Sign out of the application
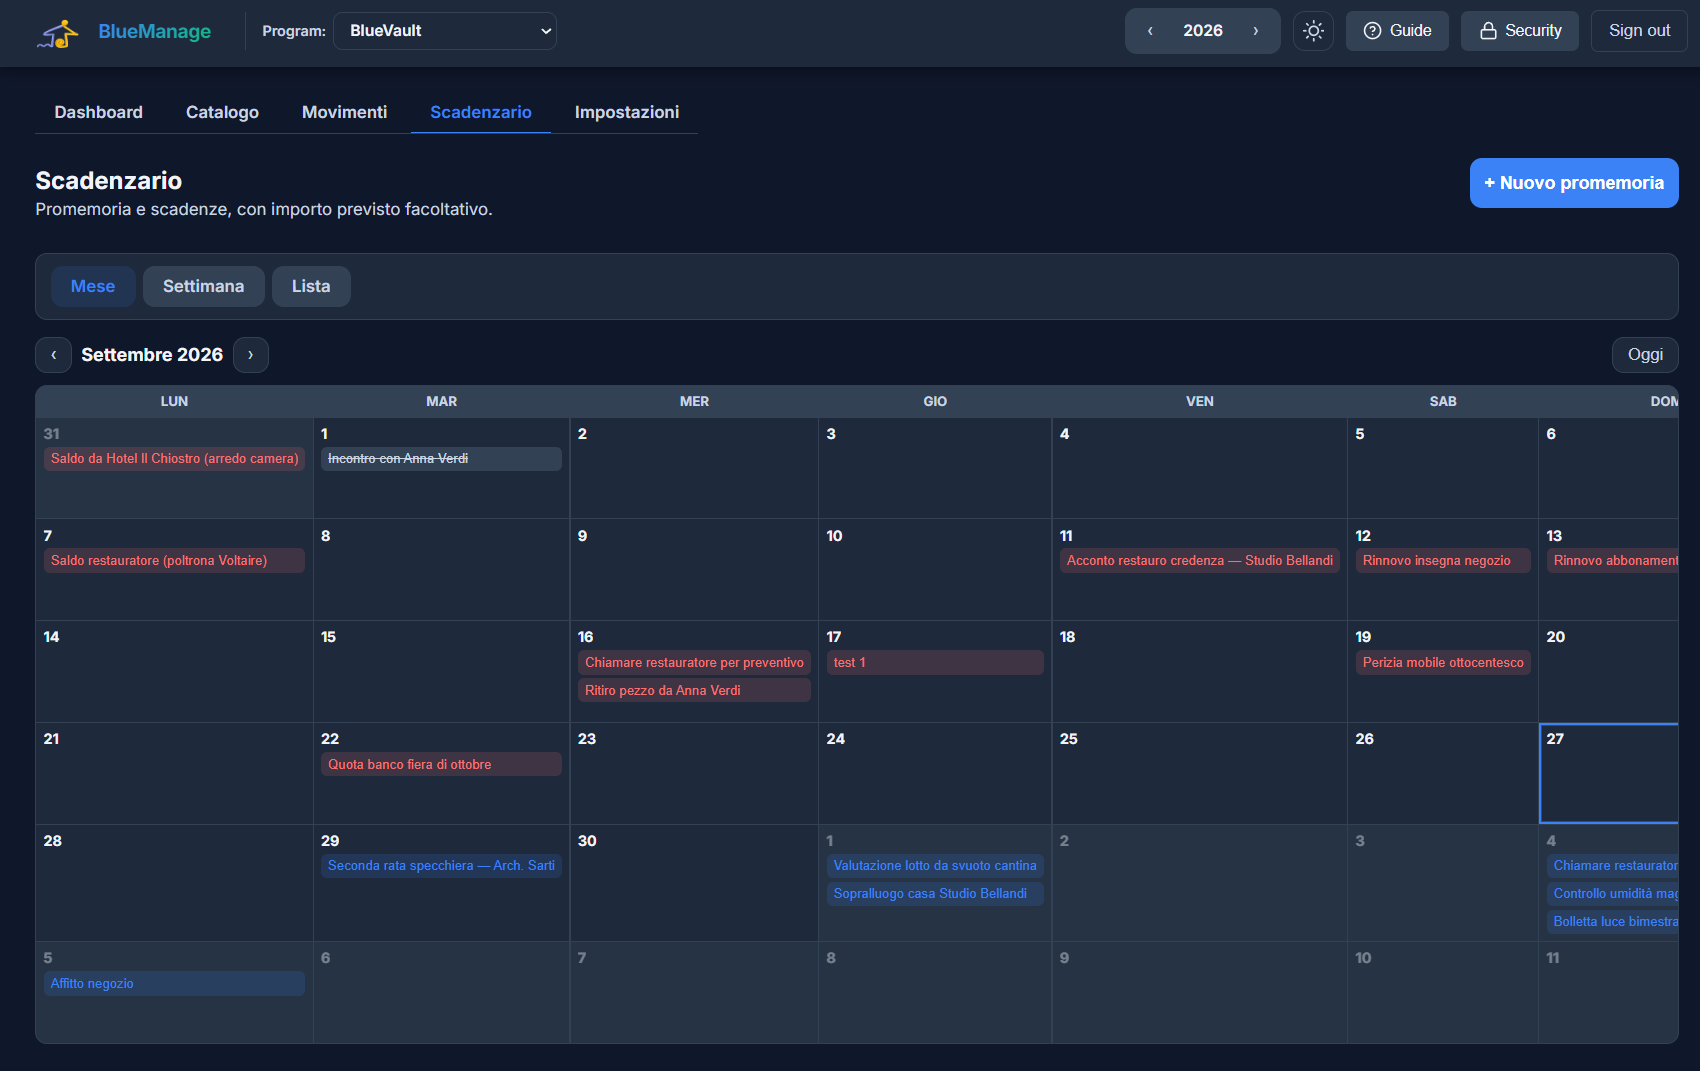 (1639, 31)
